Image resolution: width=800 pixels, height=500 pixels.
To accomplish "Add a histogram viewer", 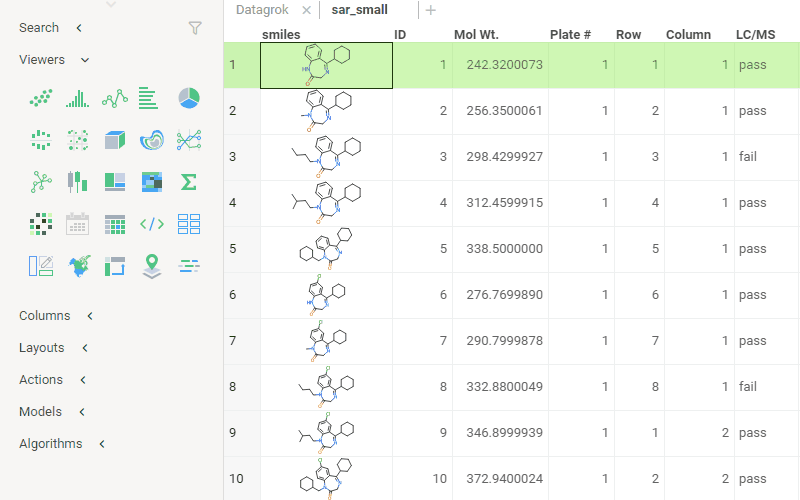I will pos(77,98).
